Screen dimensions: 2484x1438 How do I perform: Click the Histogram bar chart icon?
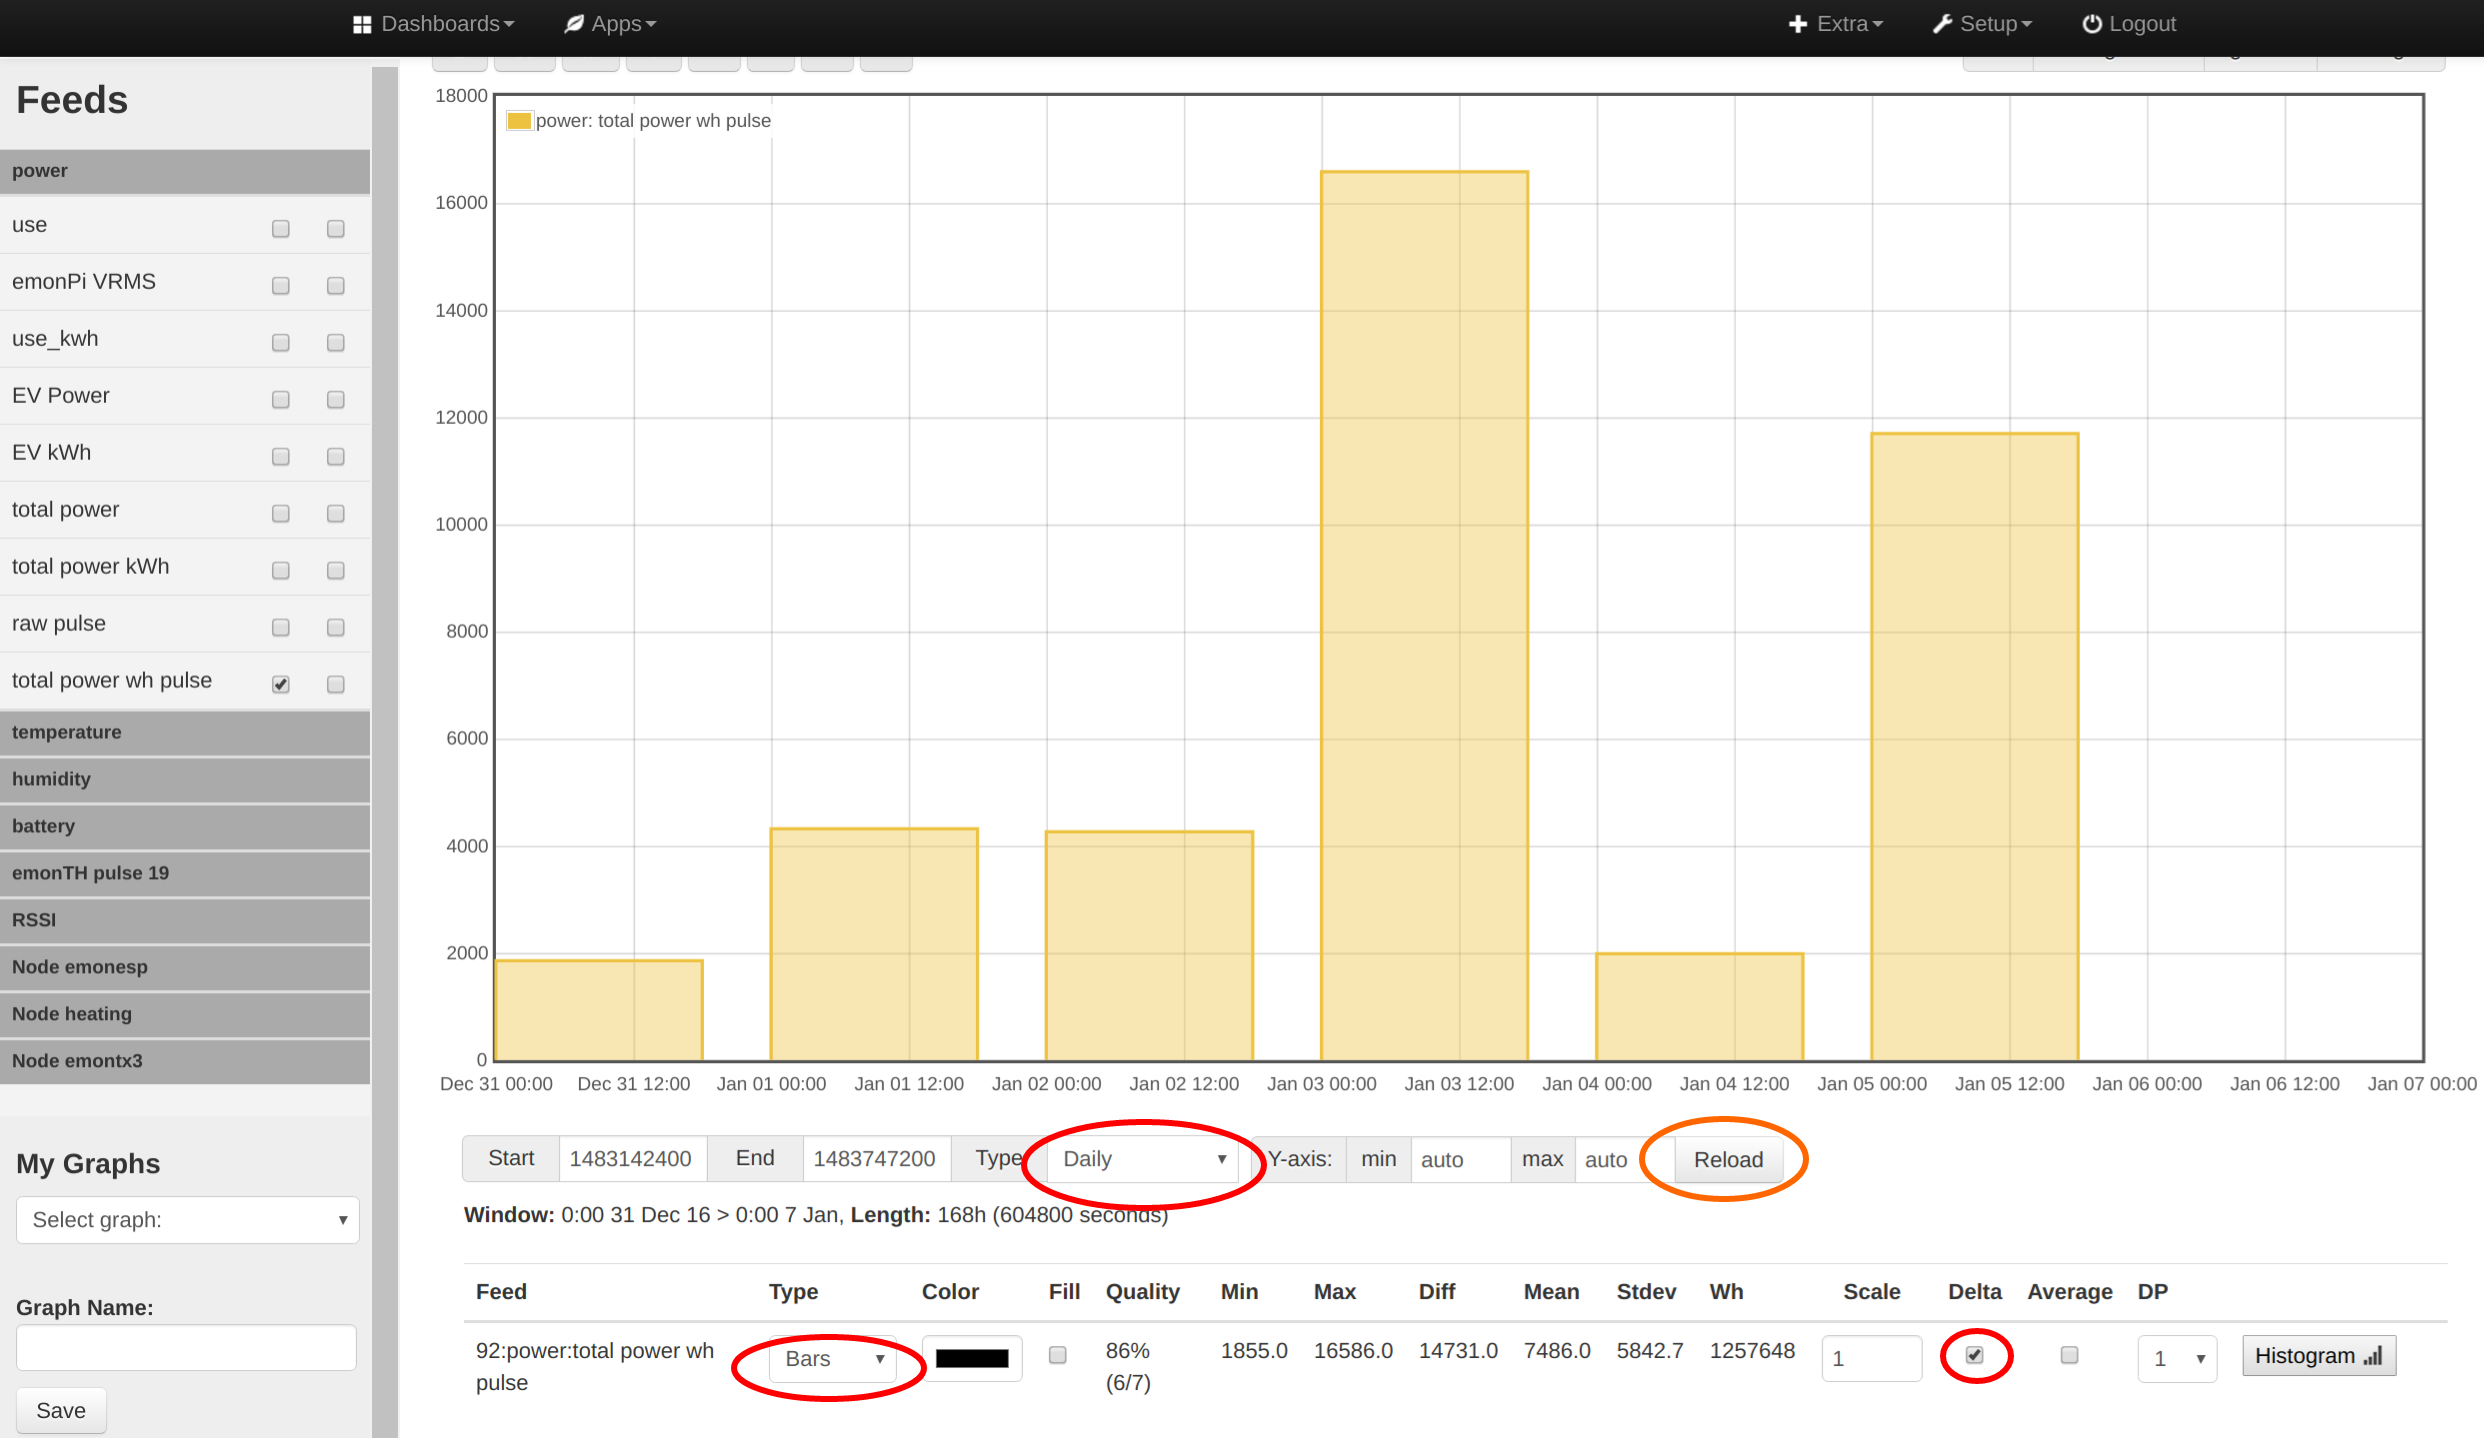coord(2373,1357)
